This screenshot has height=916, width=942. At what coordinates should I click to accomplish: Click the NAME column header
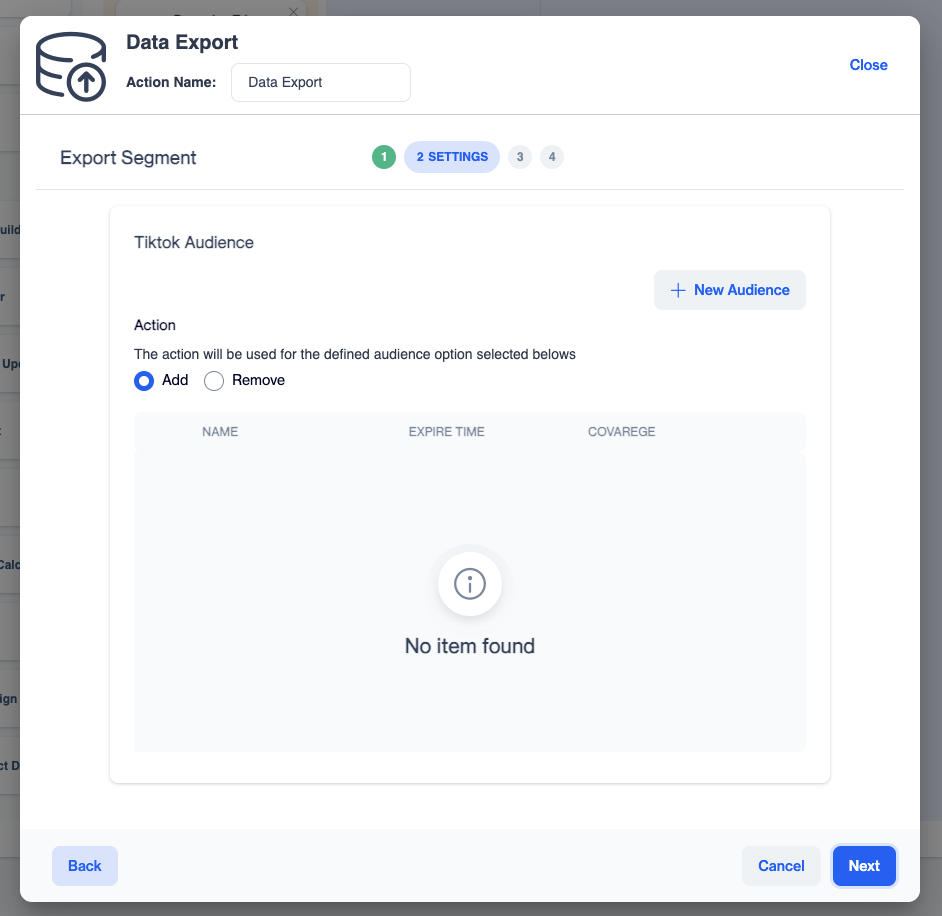220,432
